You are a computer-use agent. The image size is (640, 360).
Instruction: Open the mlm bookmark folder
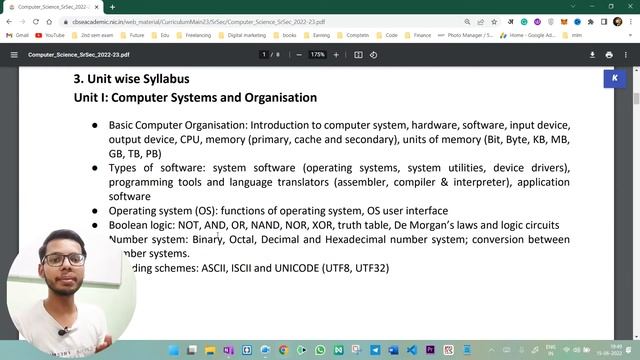tap(572, 35)
